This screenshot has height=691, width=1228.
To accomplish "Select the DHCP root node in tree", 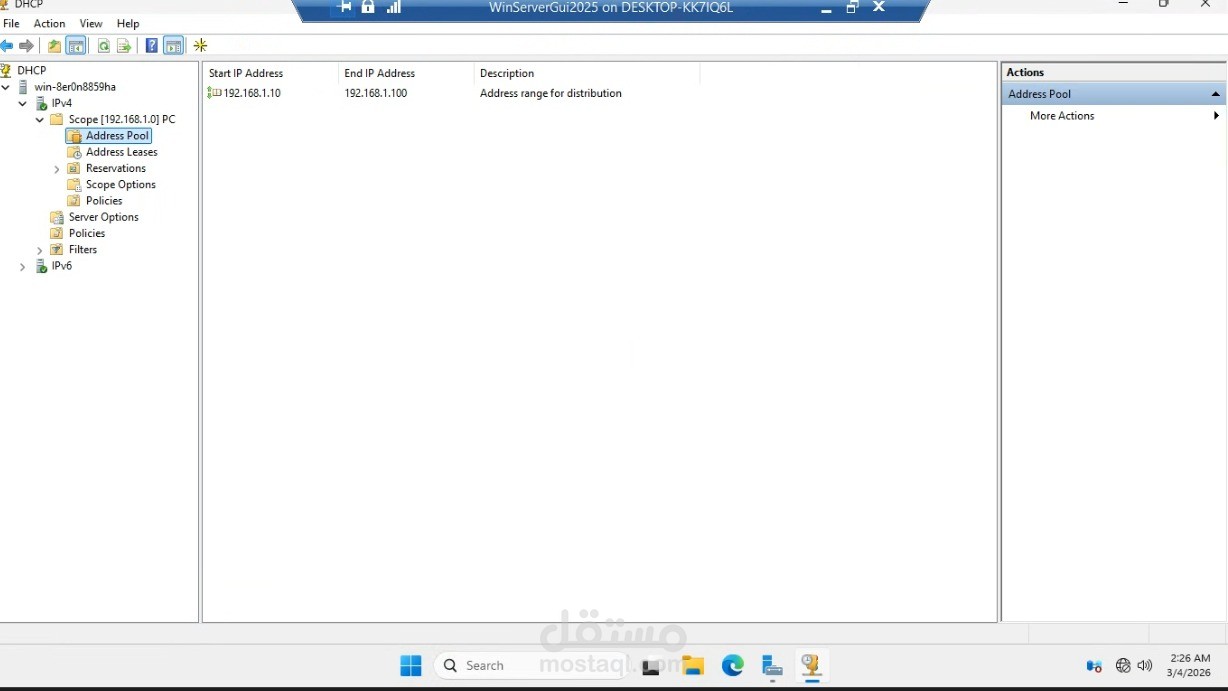I will [x=32, y=70].
